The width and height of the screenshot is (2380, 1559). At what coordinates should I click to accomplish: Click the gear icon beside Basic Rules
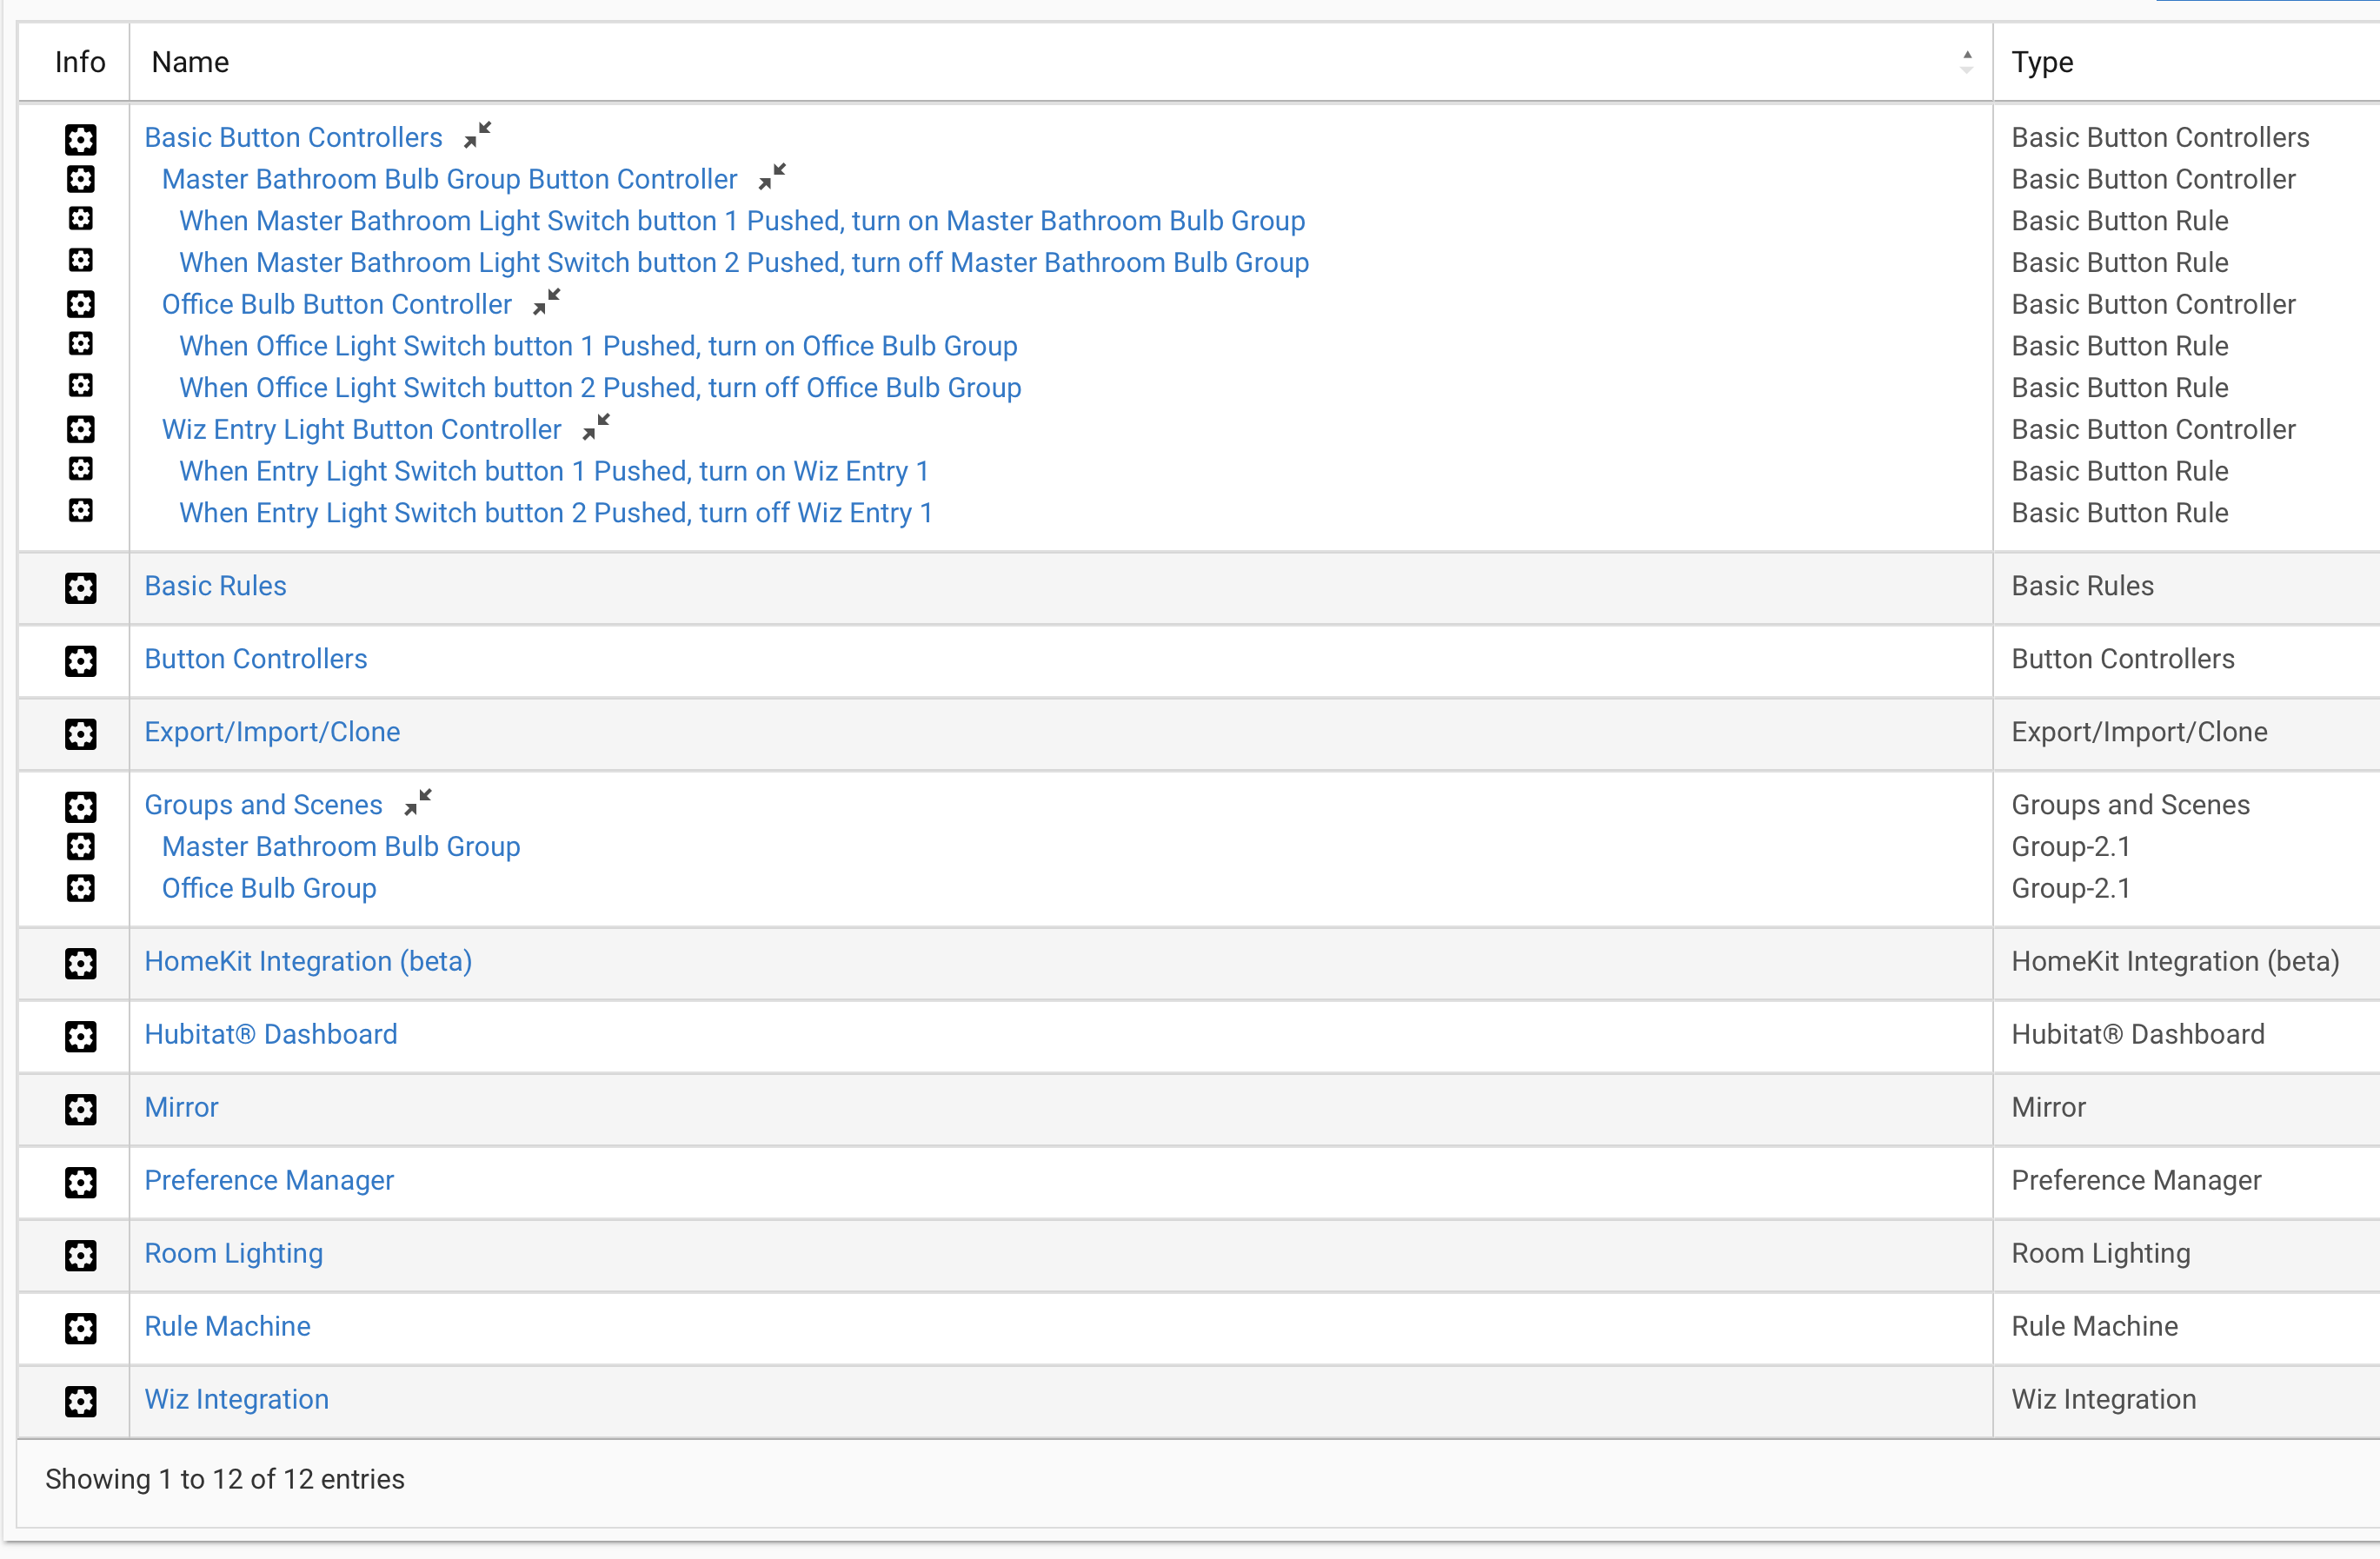click(x=80, y=588)
